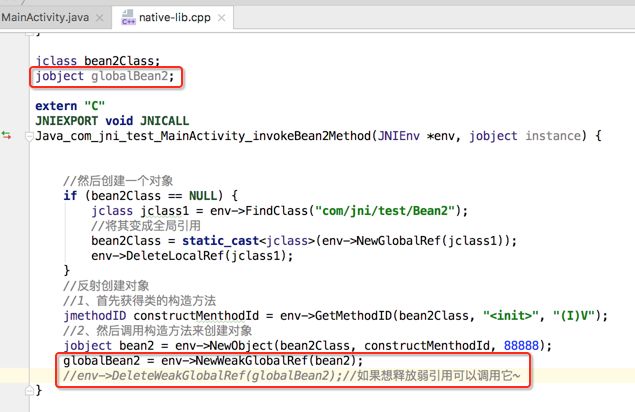Close the native-lib.cpp tab

click(222, 18)
